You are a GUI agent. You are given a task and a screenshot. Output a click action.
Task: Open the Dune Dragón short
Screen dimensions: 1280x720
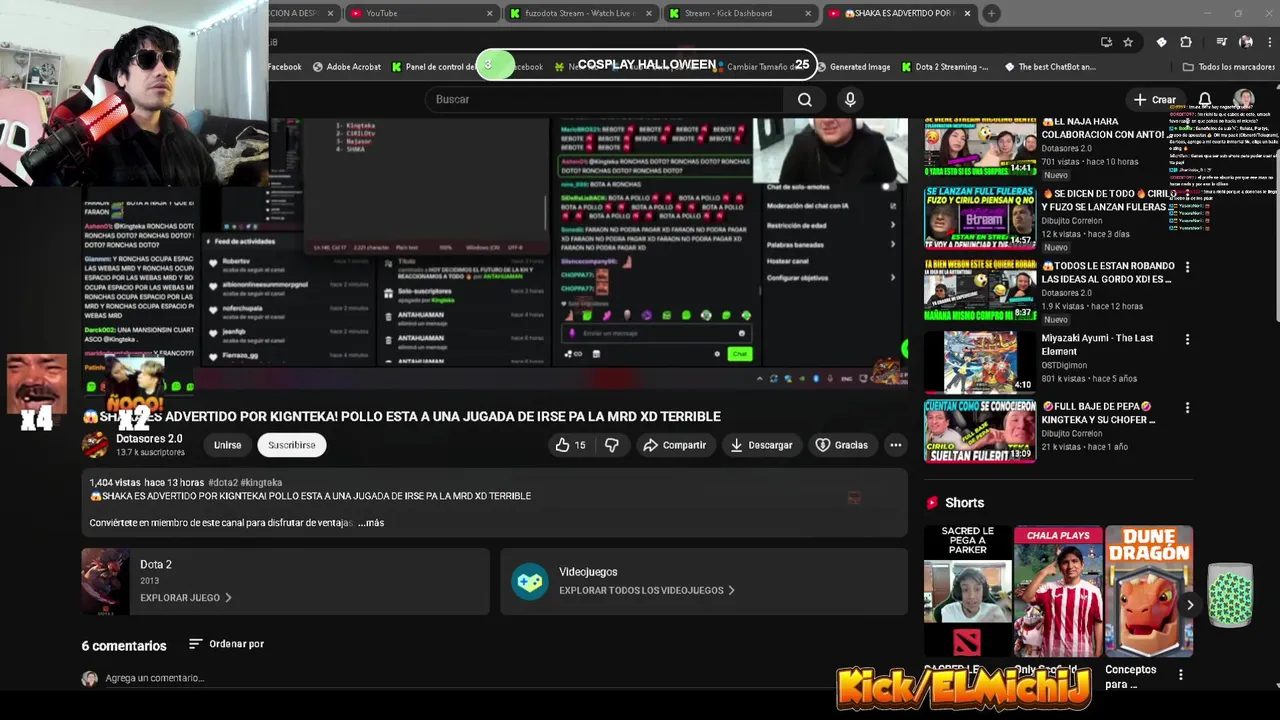1149,591
